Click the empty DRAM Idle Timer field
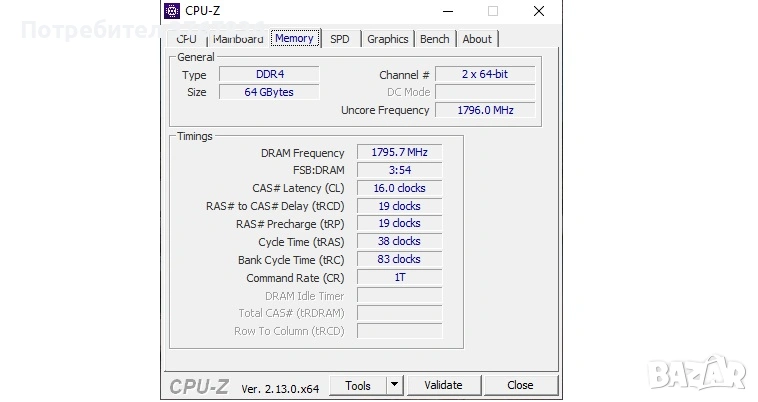The width and height of the screenshot is (758, 402). click(x=399, y=295)
